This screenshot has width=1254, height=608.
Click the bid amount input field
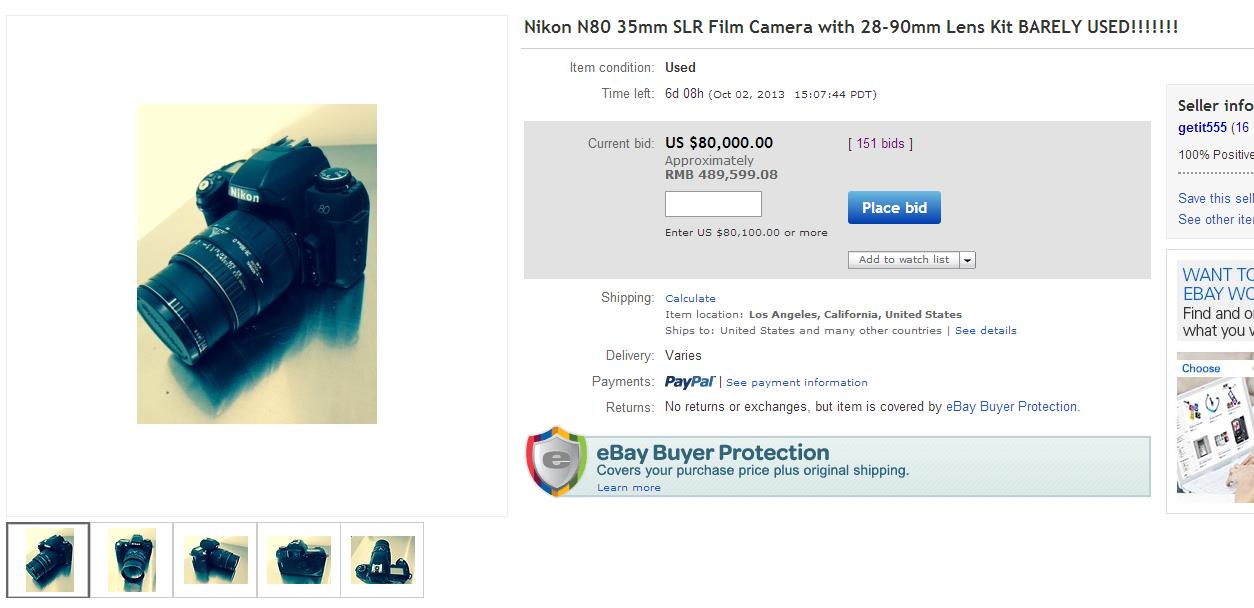pyautogui.click(x=713, y=205)
